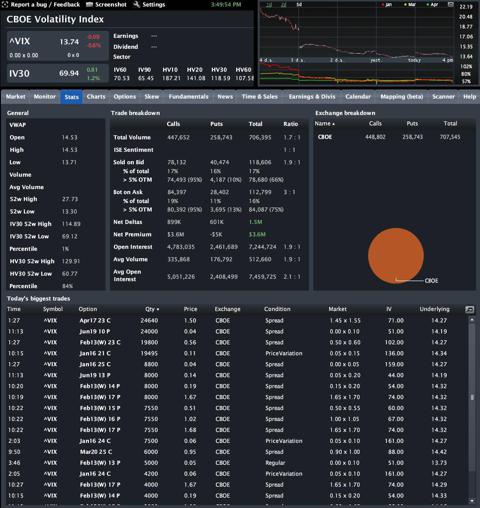Sort trades by Symbol column header
Viewport: 480px width, 508px height.
[53, 309]
